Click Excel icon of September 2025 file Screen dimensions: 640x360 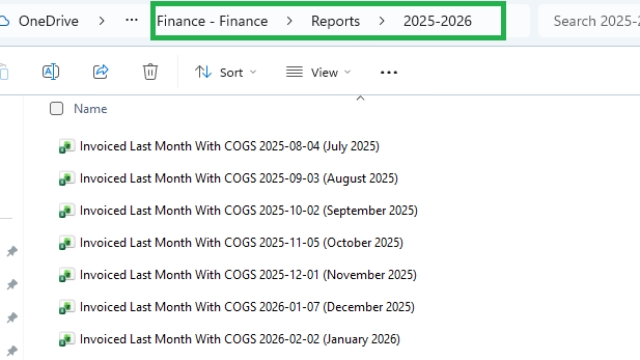tap(67, 211)
